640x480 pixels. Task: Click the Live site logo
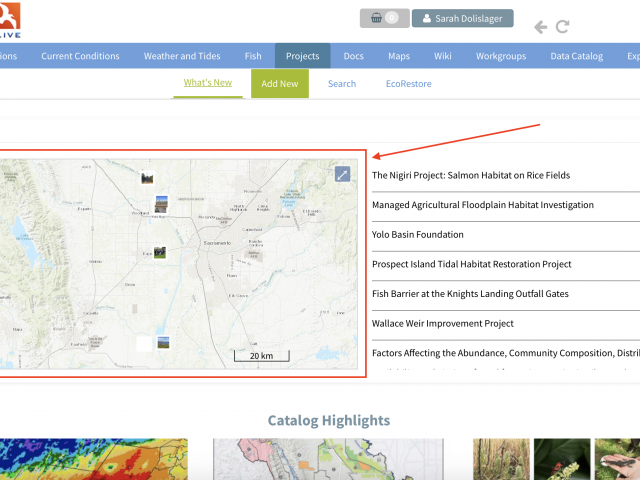pos(12,18)
